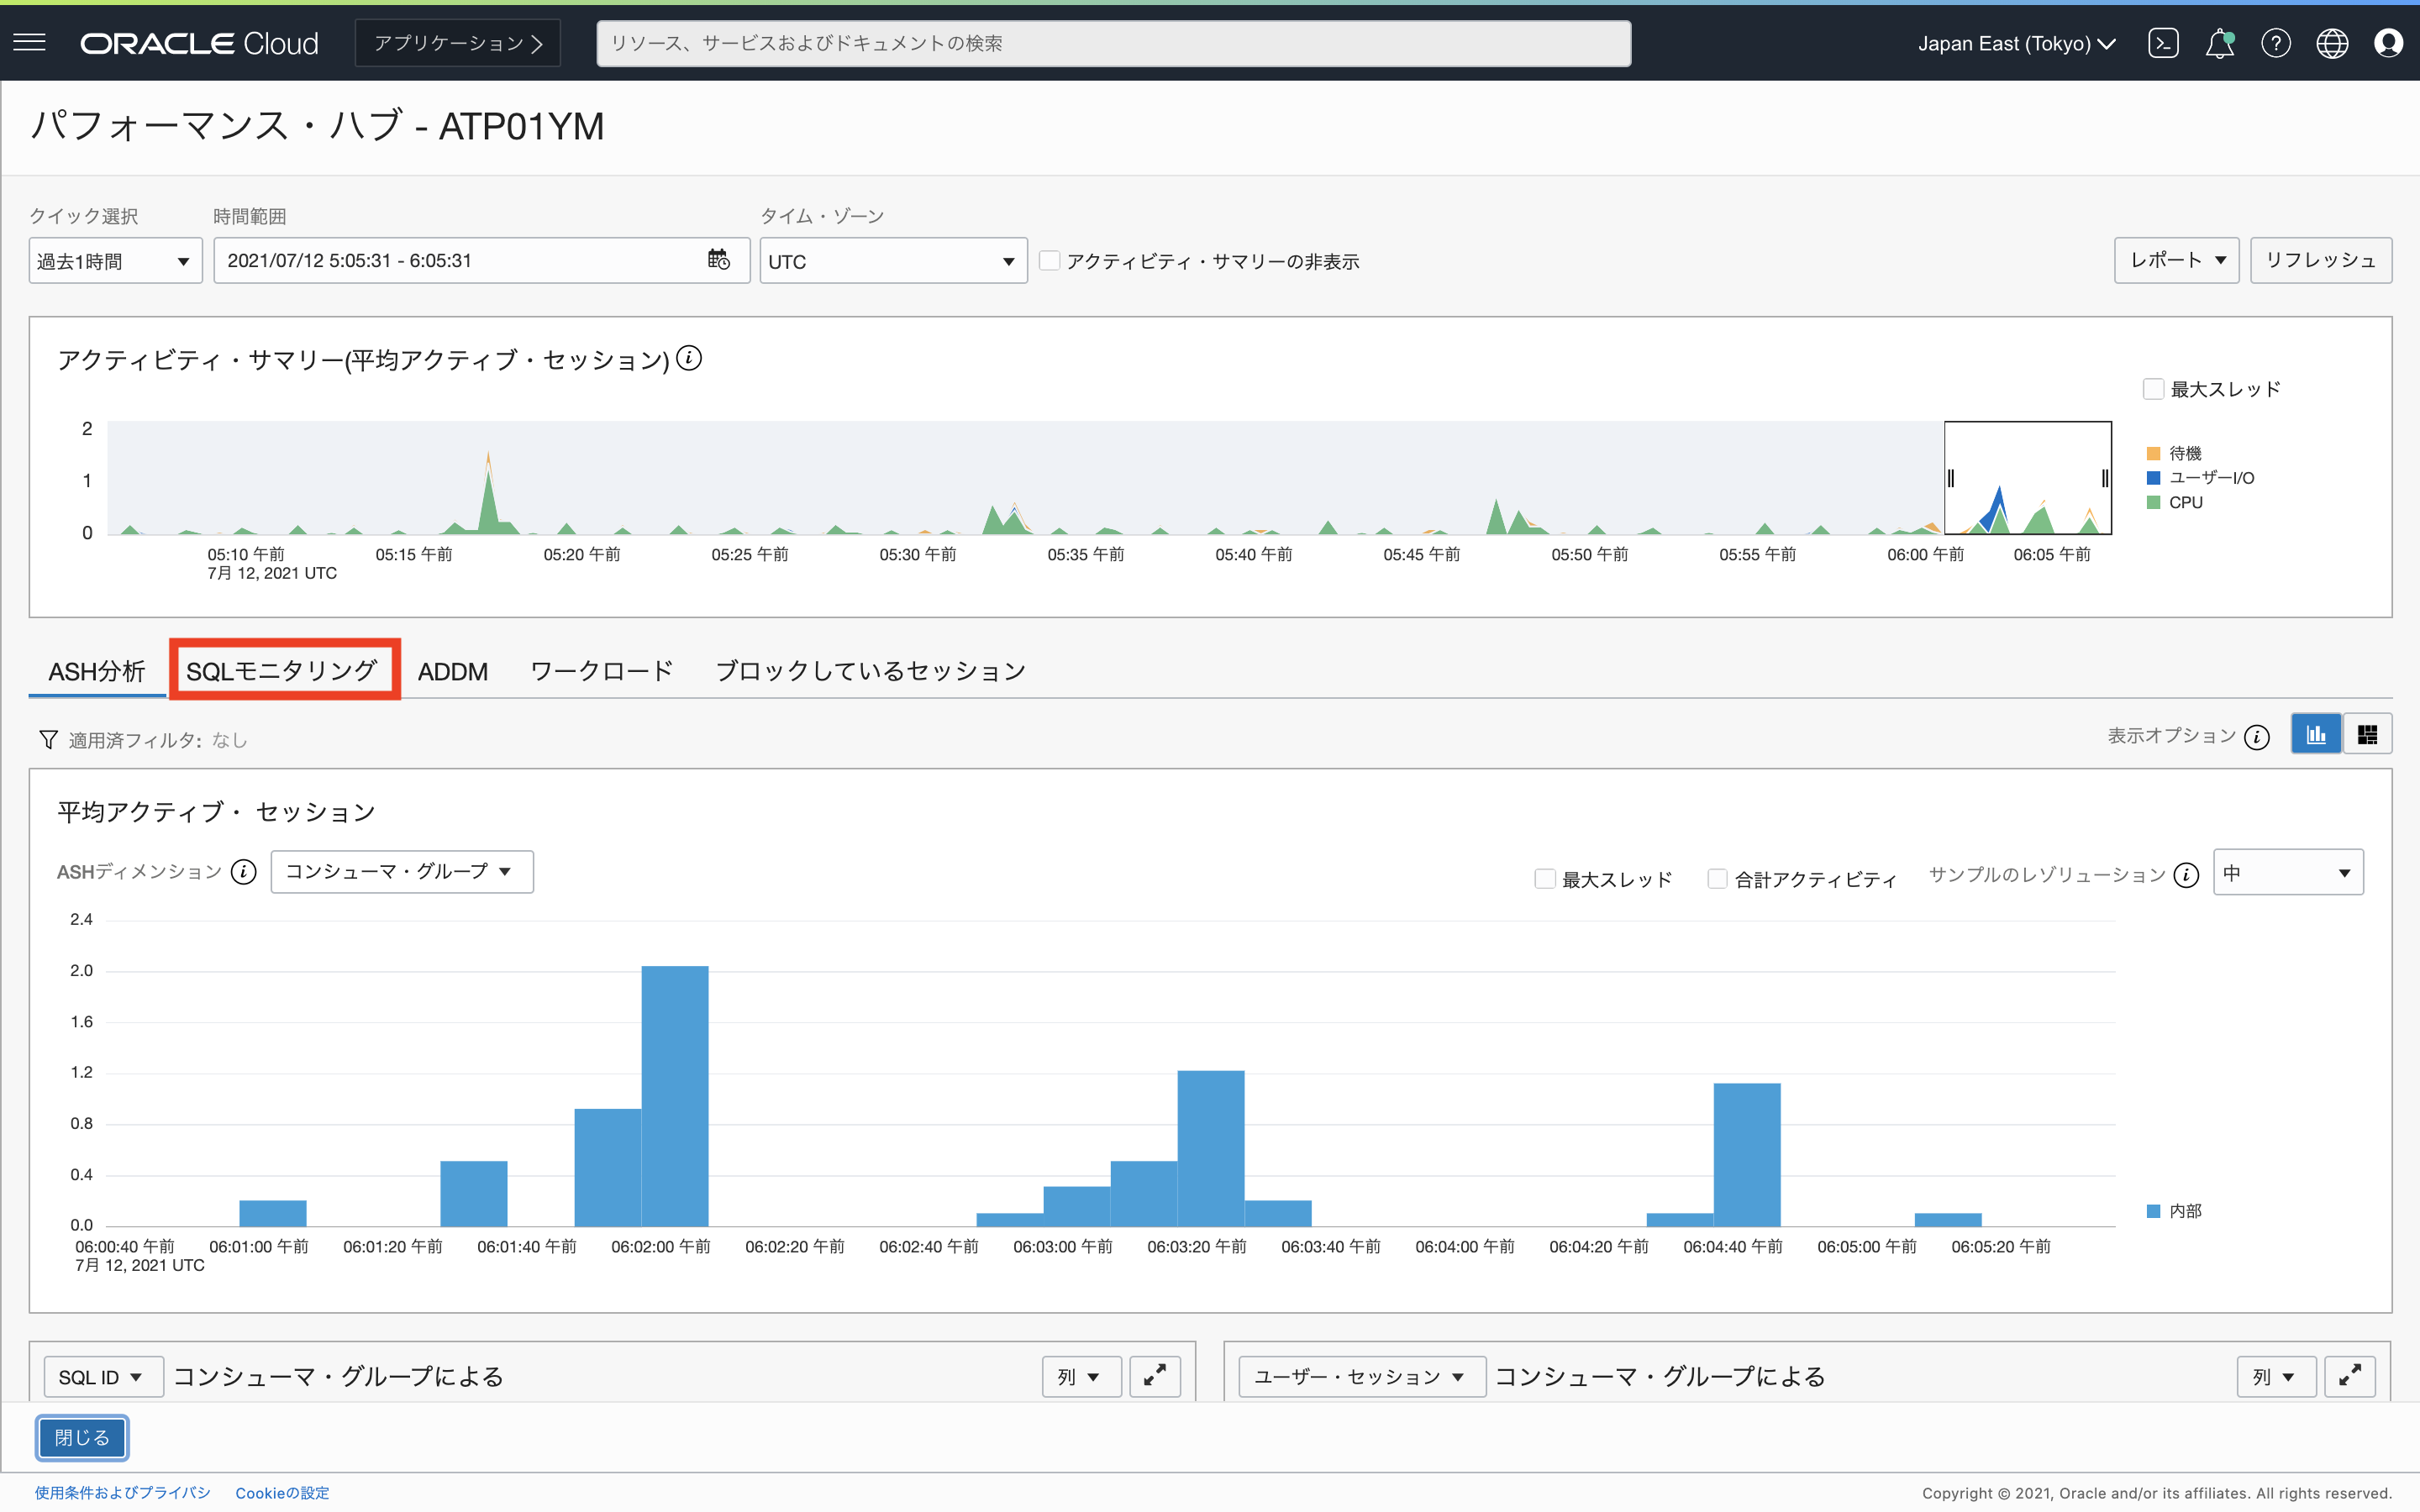Open the time range calendar picker icon
This screenshot has height=1512, width=2420.
point(718,260)
